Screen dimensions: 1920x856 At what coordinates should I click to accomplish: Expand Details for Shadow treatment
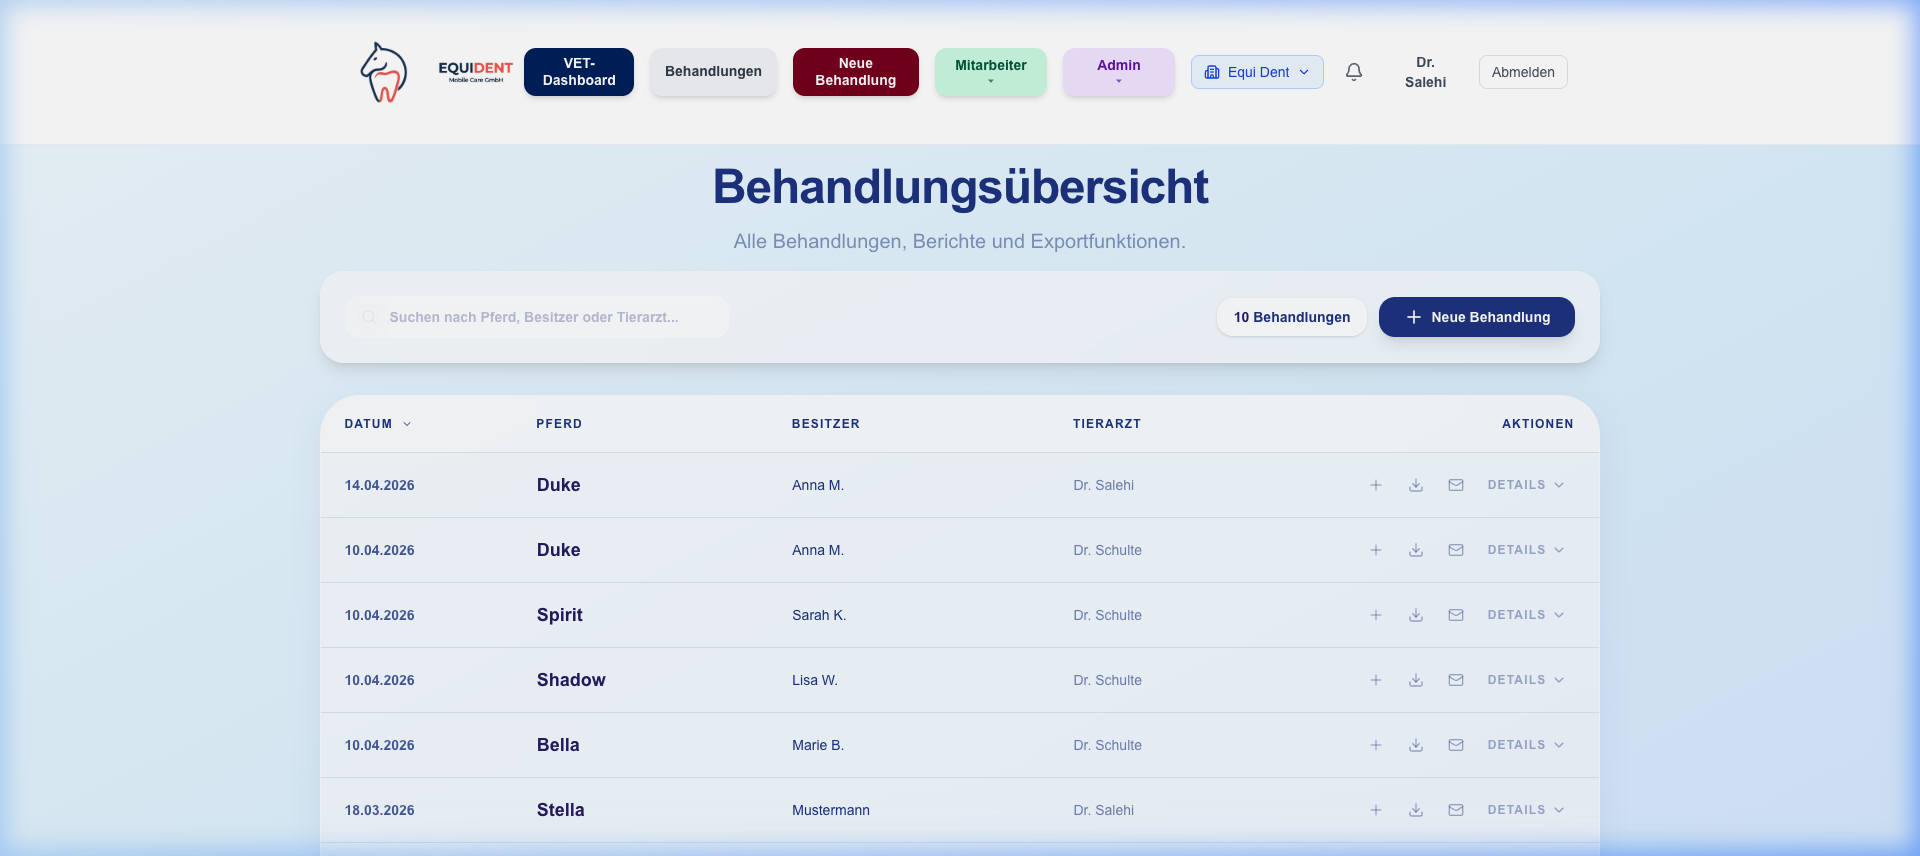click(x=1525, y=680)
